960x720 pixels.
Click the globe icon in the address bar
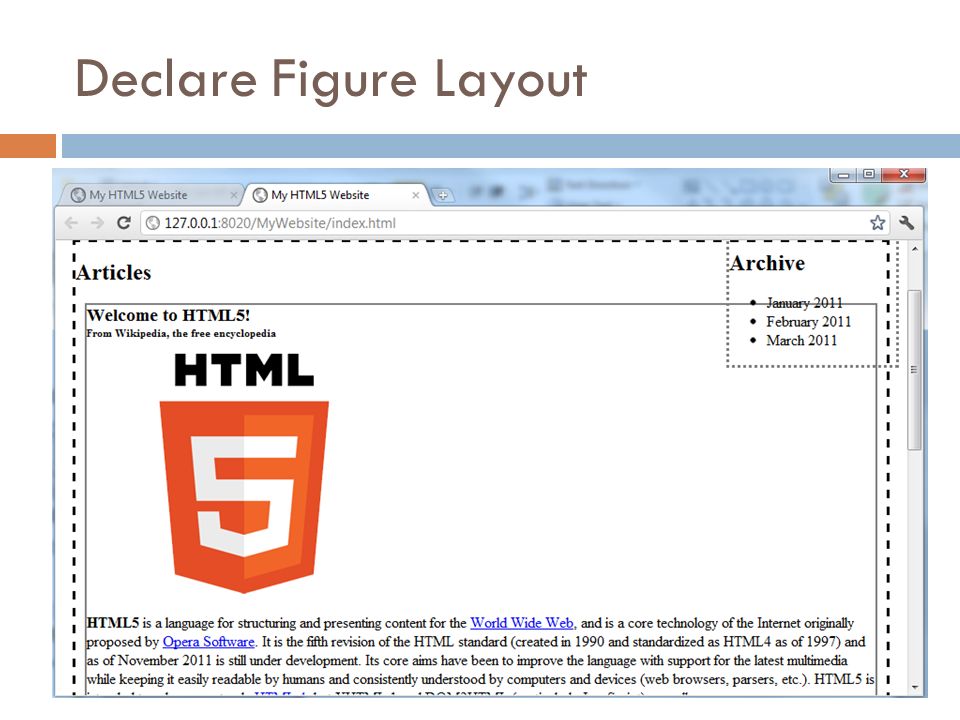coord(153,223)
